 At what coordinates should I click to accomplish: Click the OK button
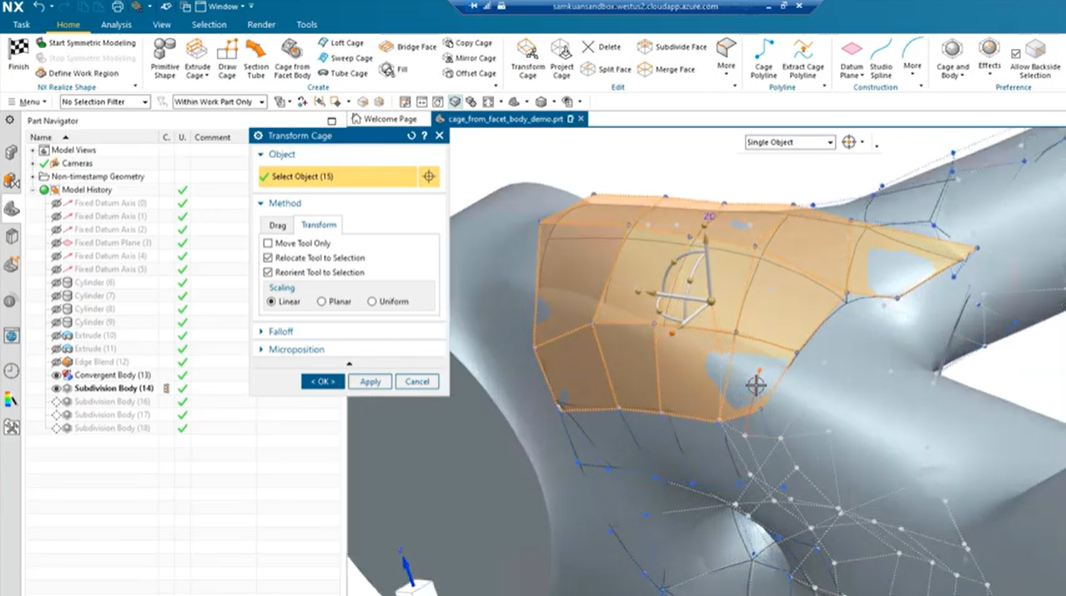point(323,382)
